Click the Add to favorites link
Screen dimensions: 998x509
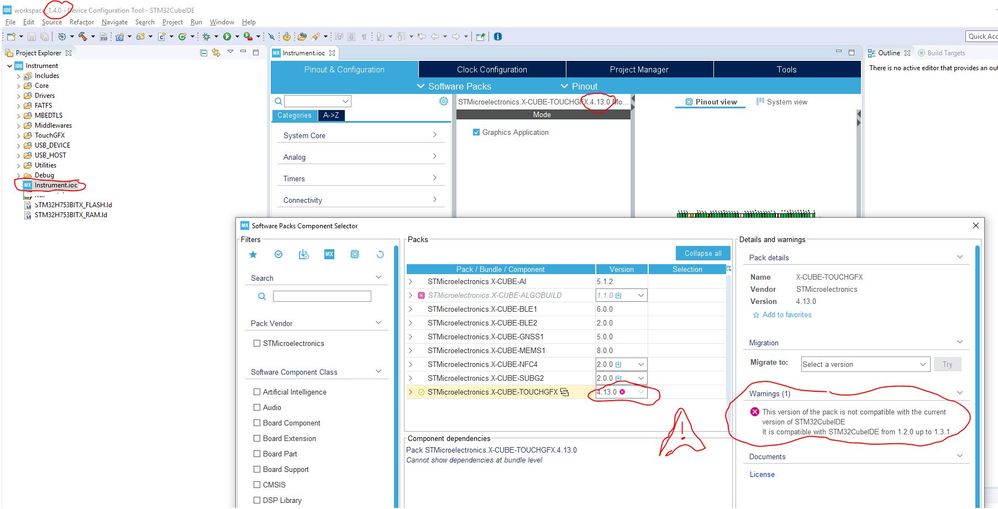[x=787, y=315]
